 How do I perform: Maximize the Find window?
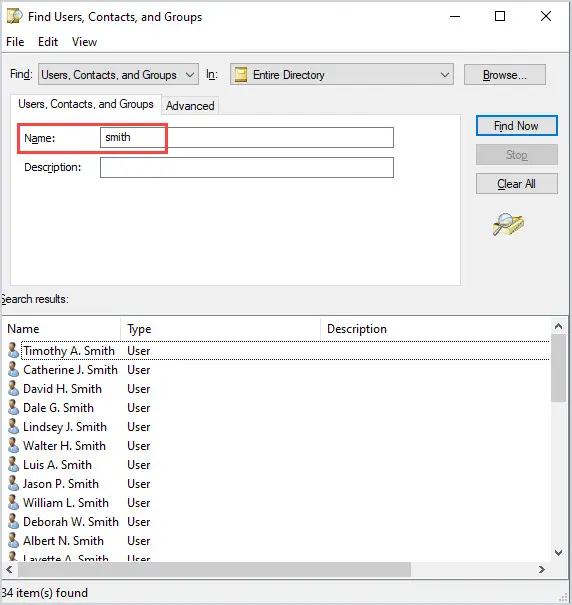click(x=500, y=16)
